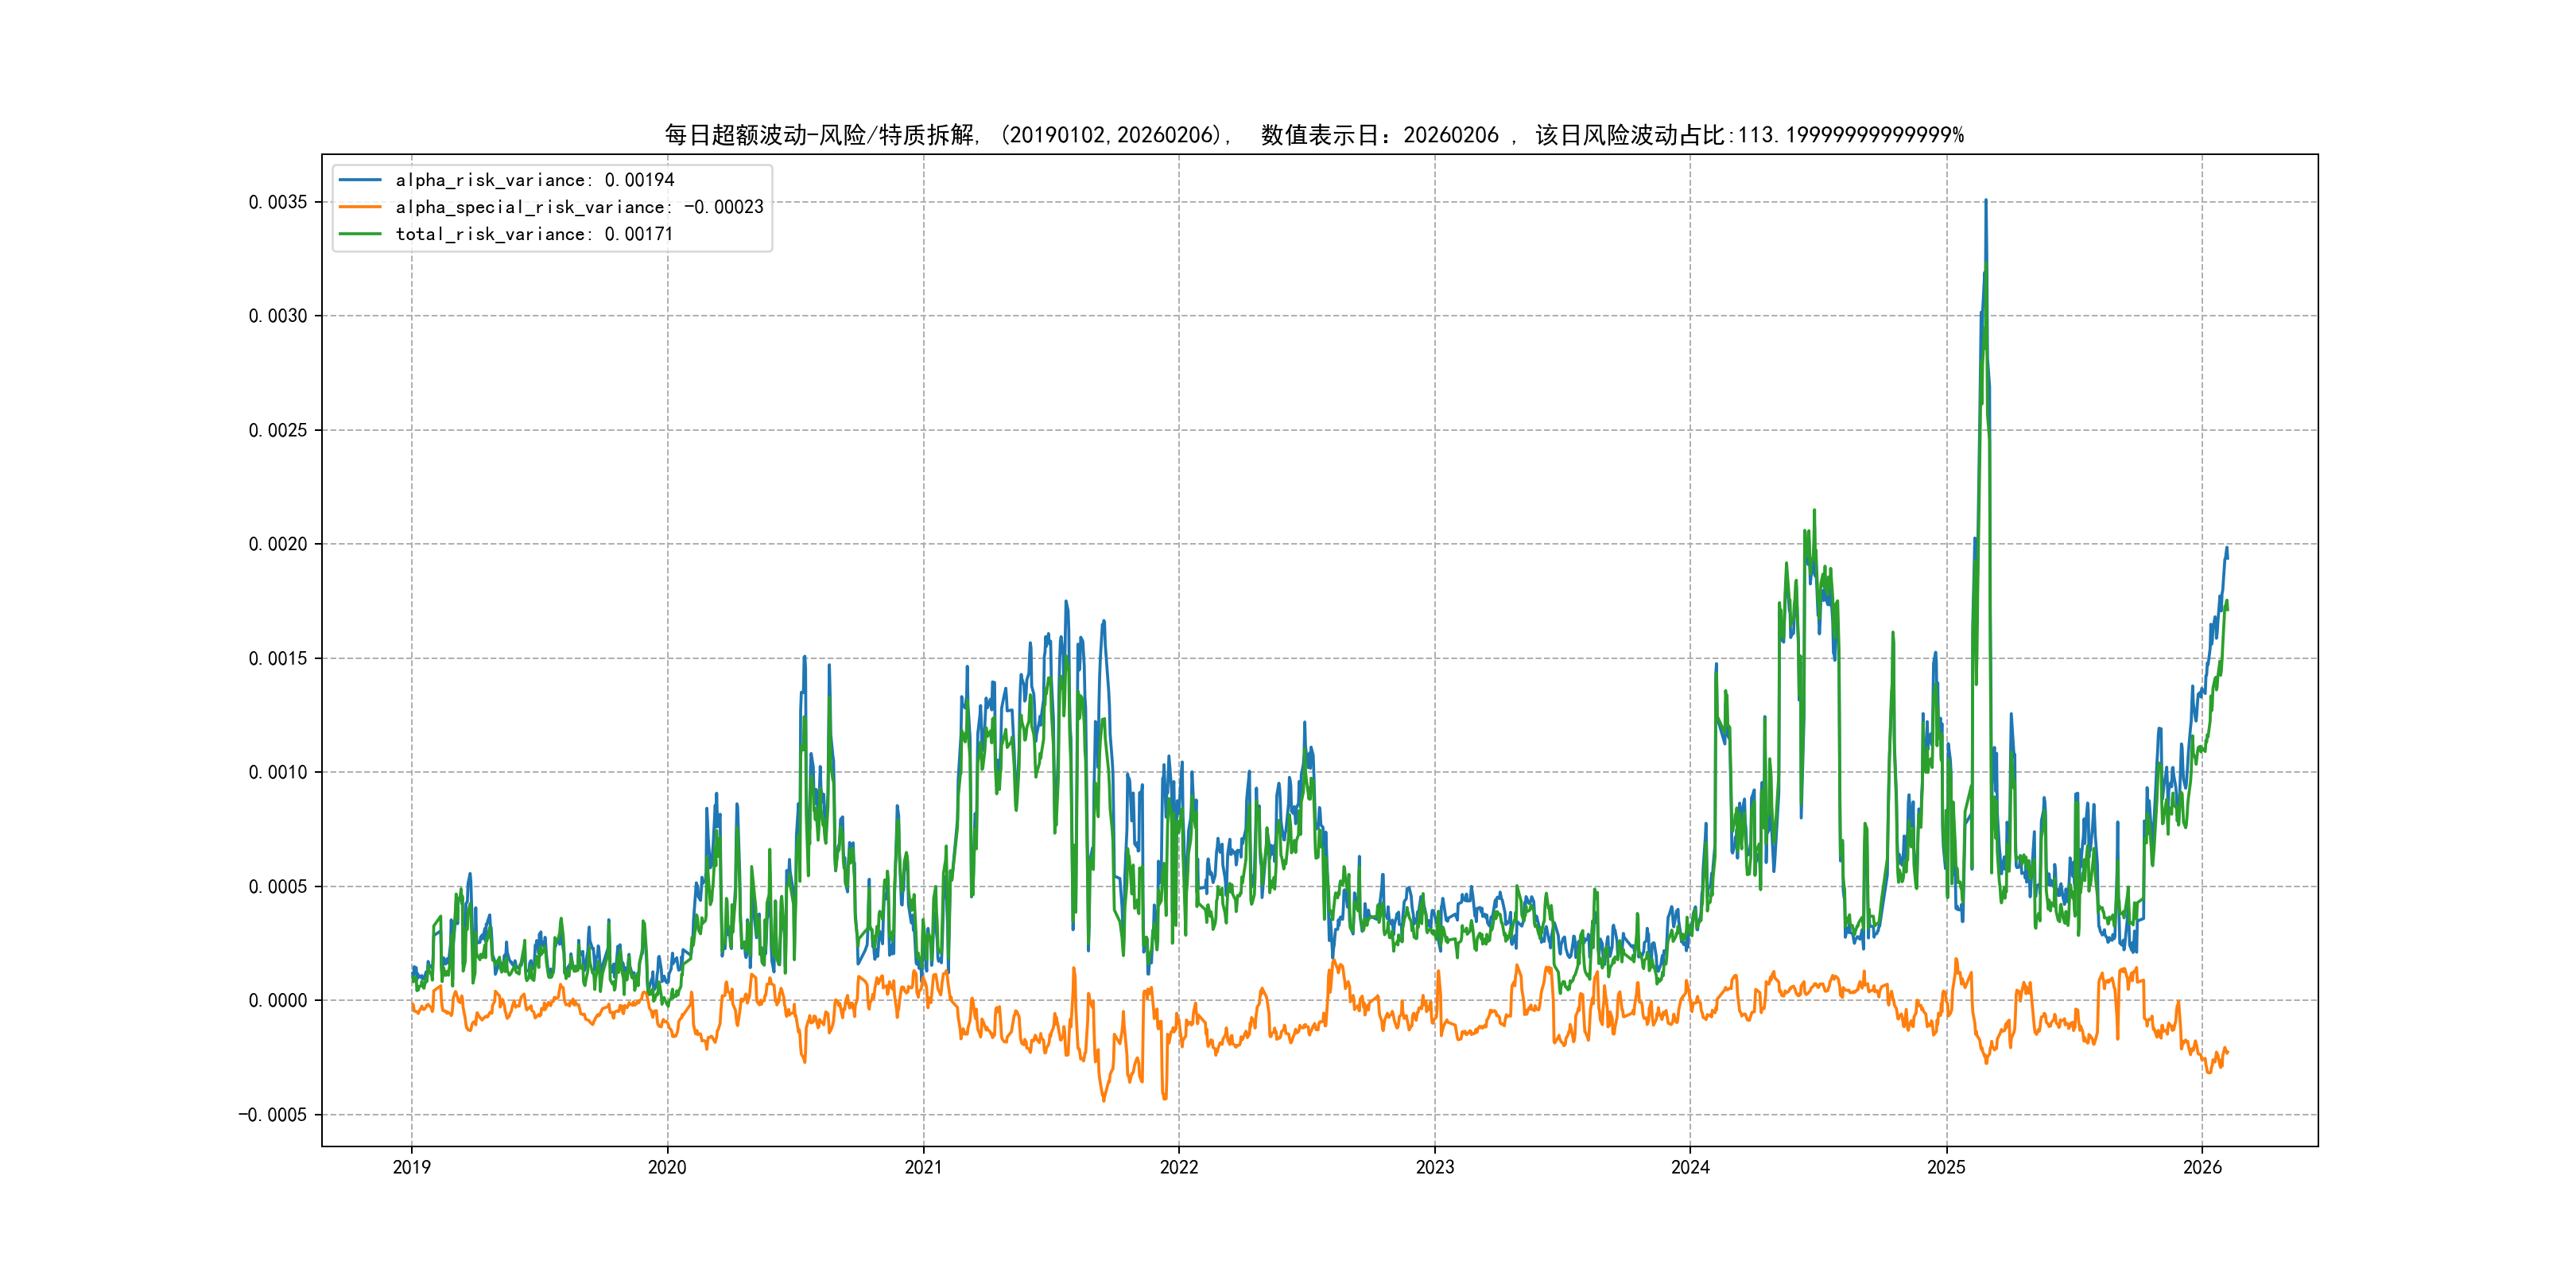The height and width of the screenshot is (1288, 2576).
Task: Click the -0.0005 y-axis tick label
Action: click(x=272, y=1115)
